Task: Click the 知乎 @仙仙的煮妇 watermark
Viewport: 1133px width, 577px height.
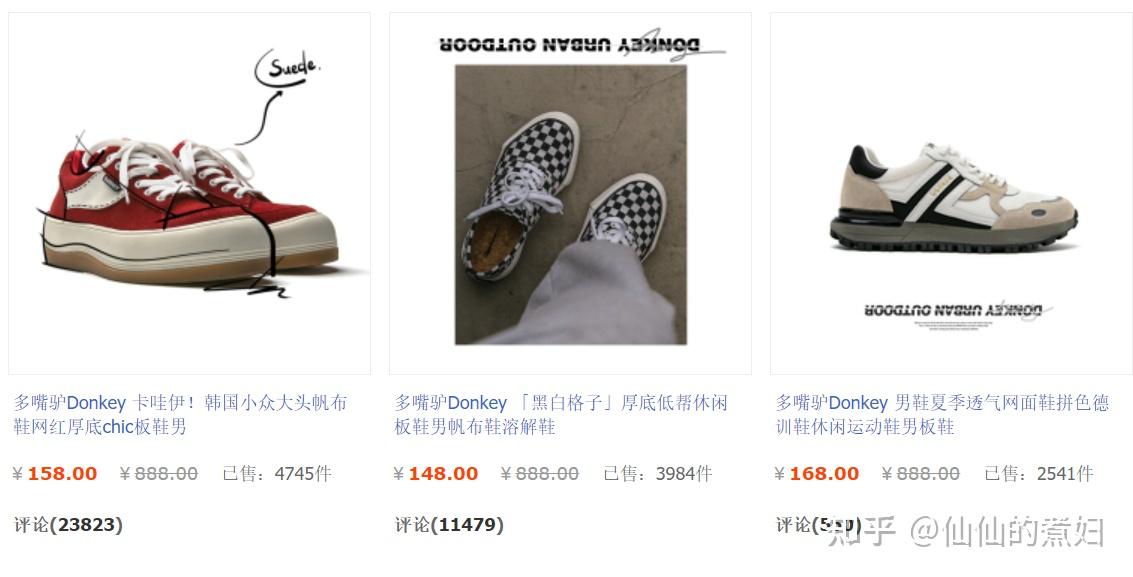Action: pos(966,532)
